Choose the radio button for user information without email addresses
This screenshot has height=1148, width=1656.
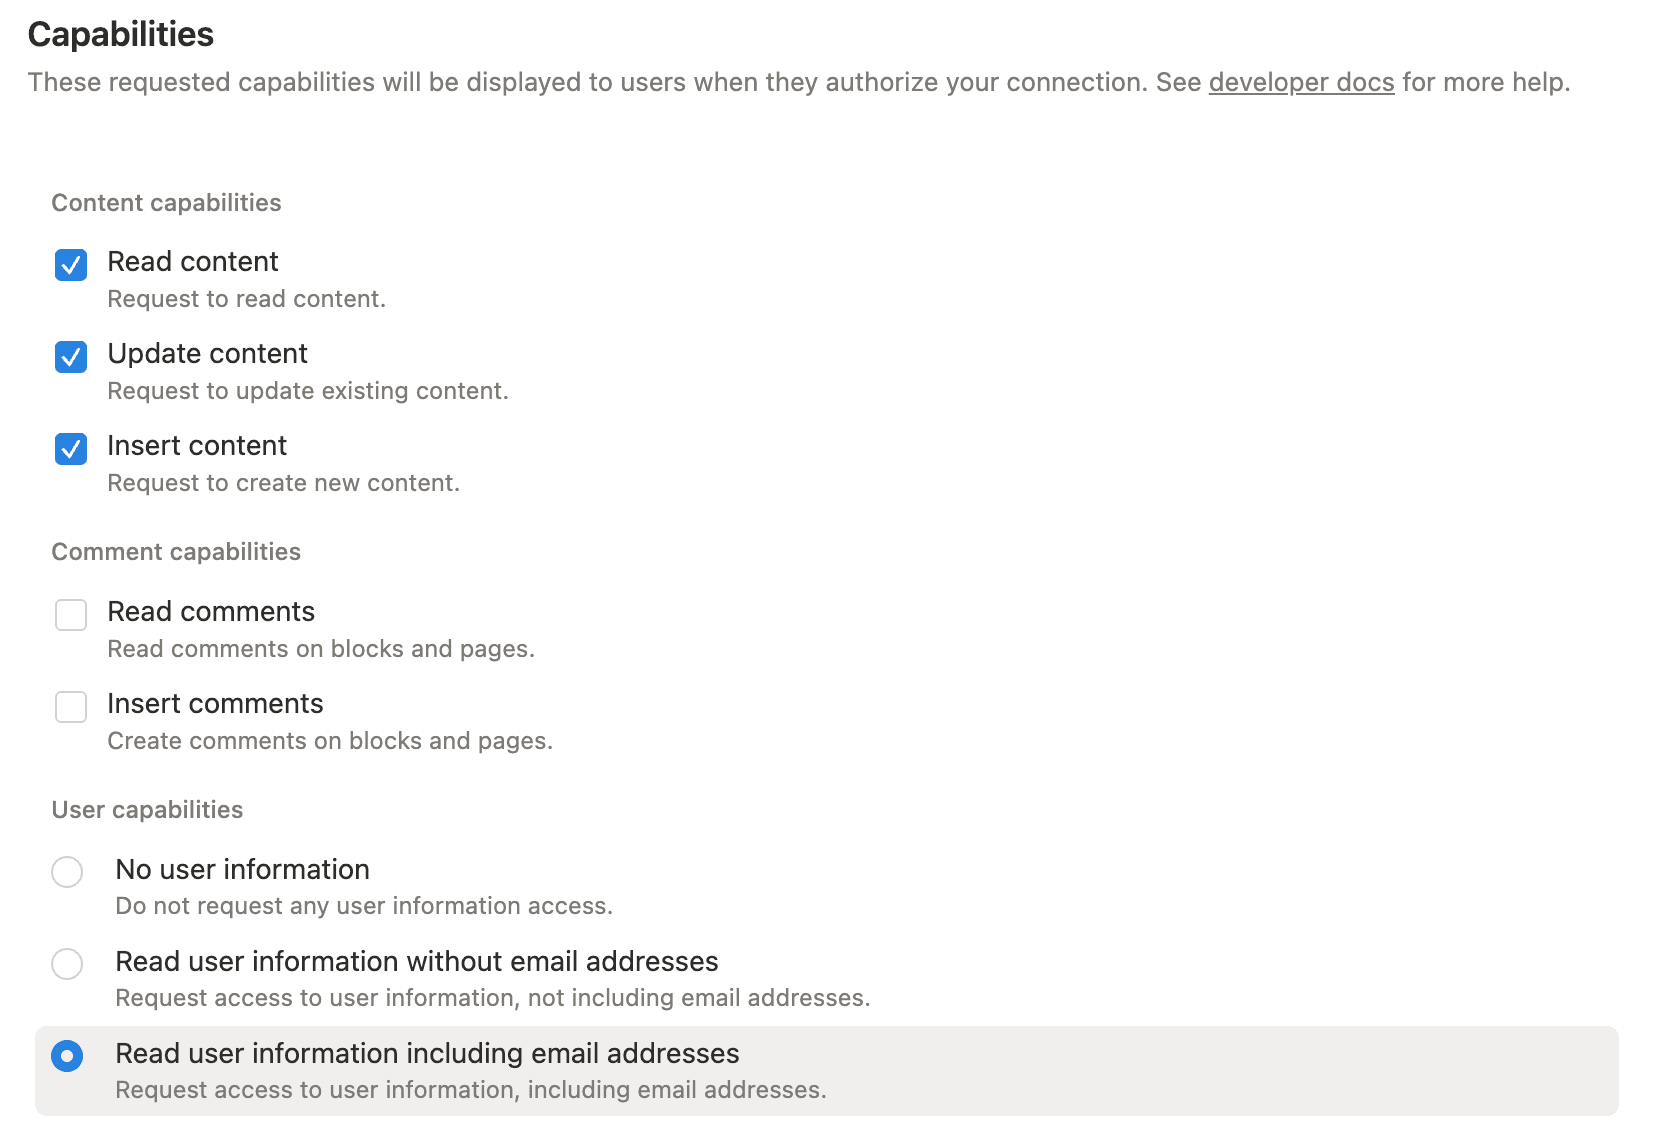(67, 964)
